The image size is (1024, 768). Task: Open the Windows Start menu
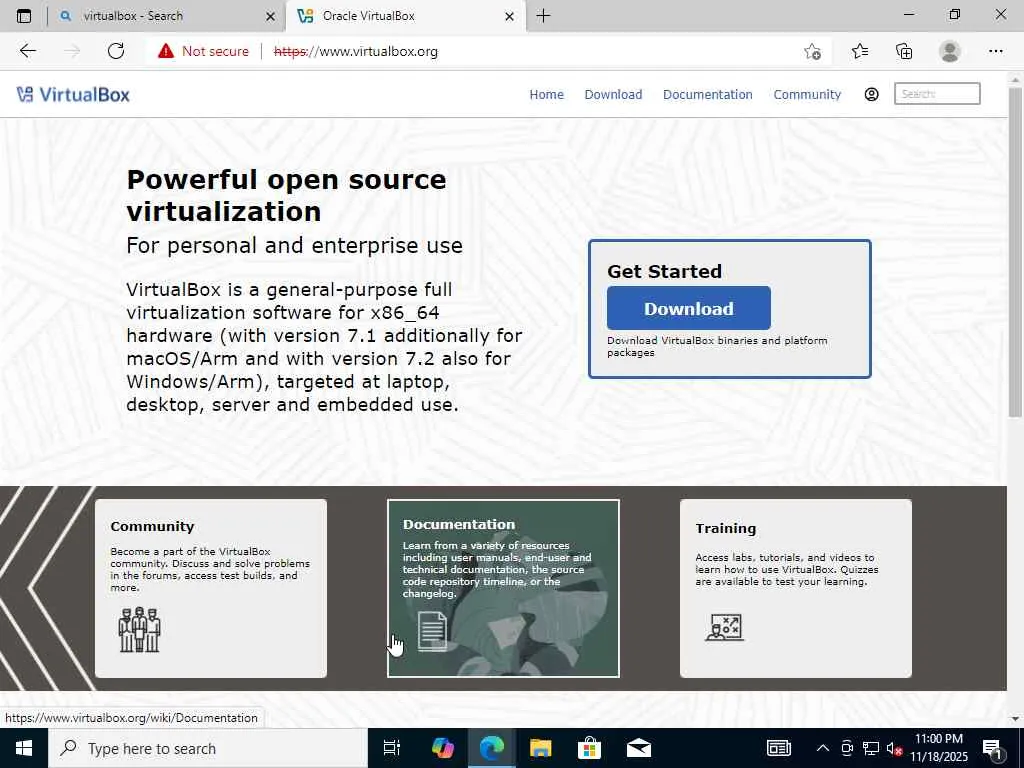(x=24, y=748)
